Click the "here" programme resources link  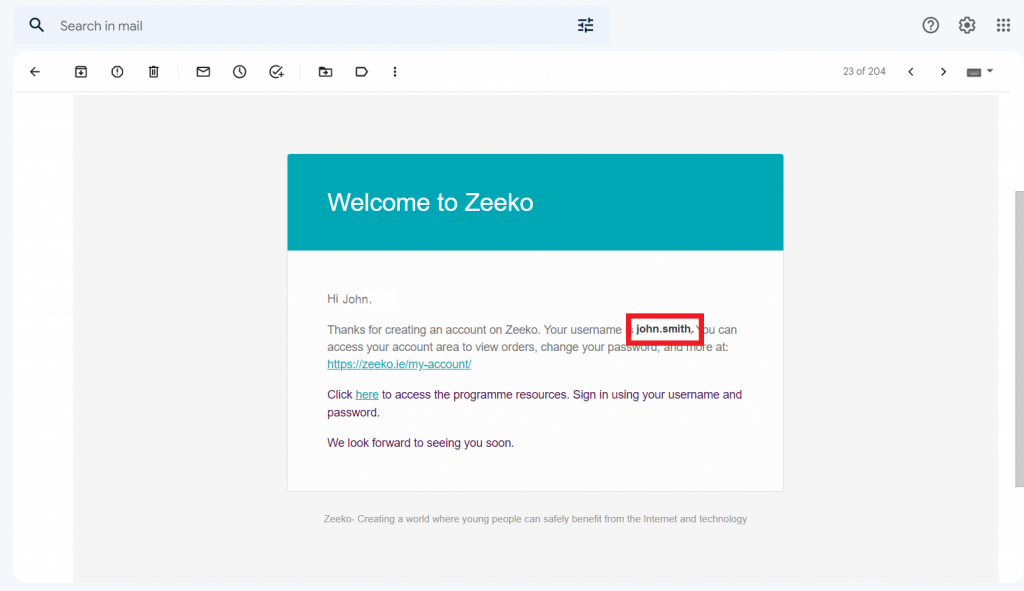pos(367,395)
